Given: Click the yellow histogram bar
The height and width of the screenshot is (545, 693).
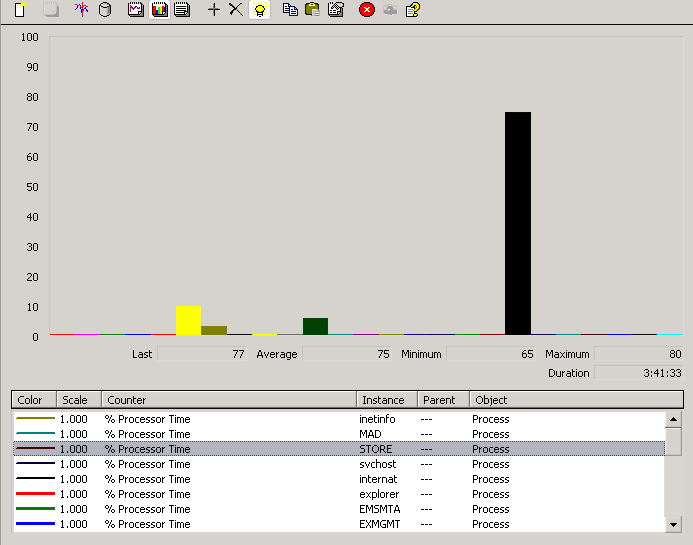Looking at the screenshot, I should point(189,320).
